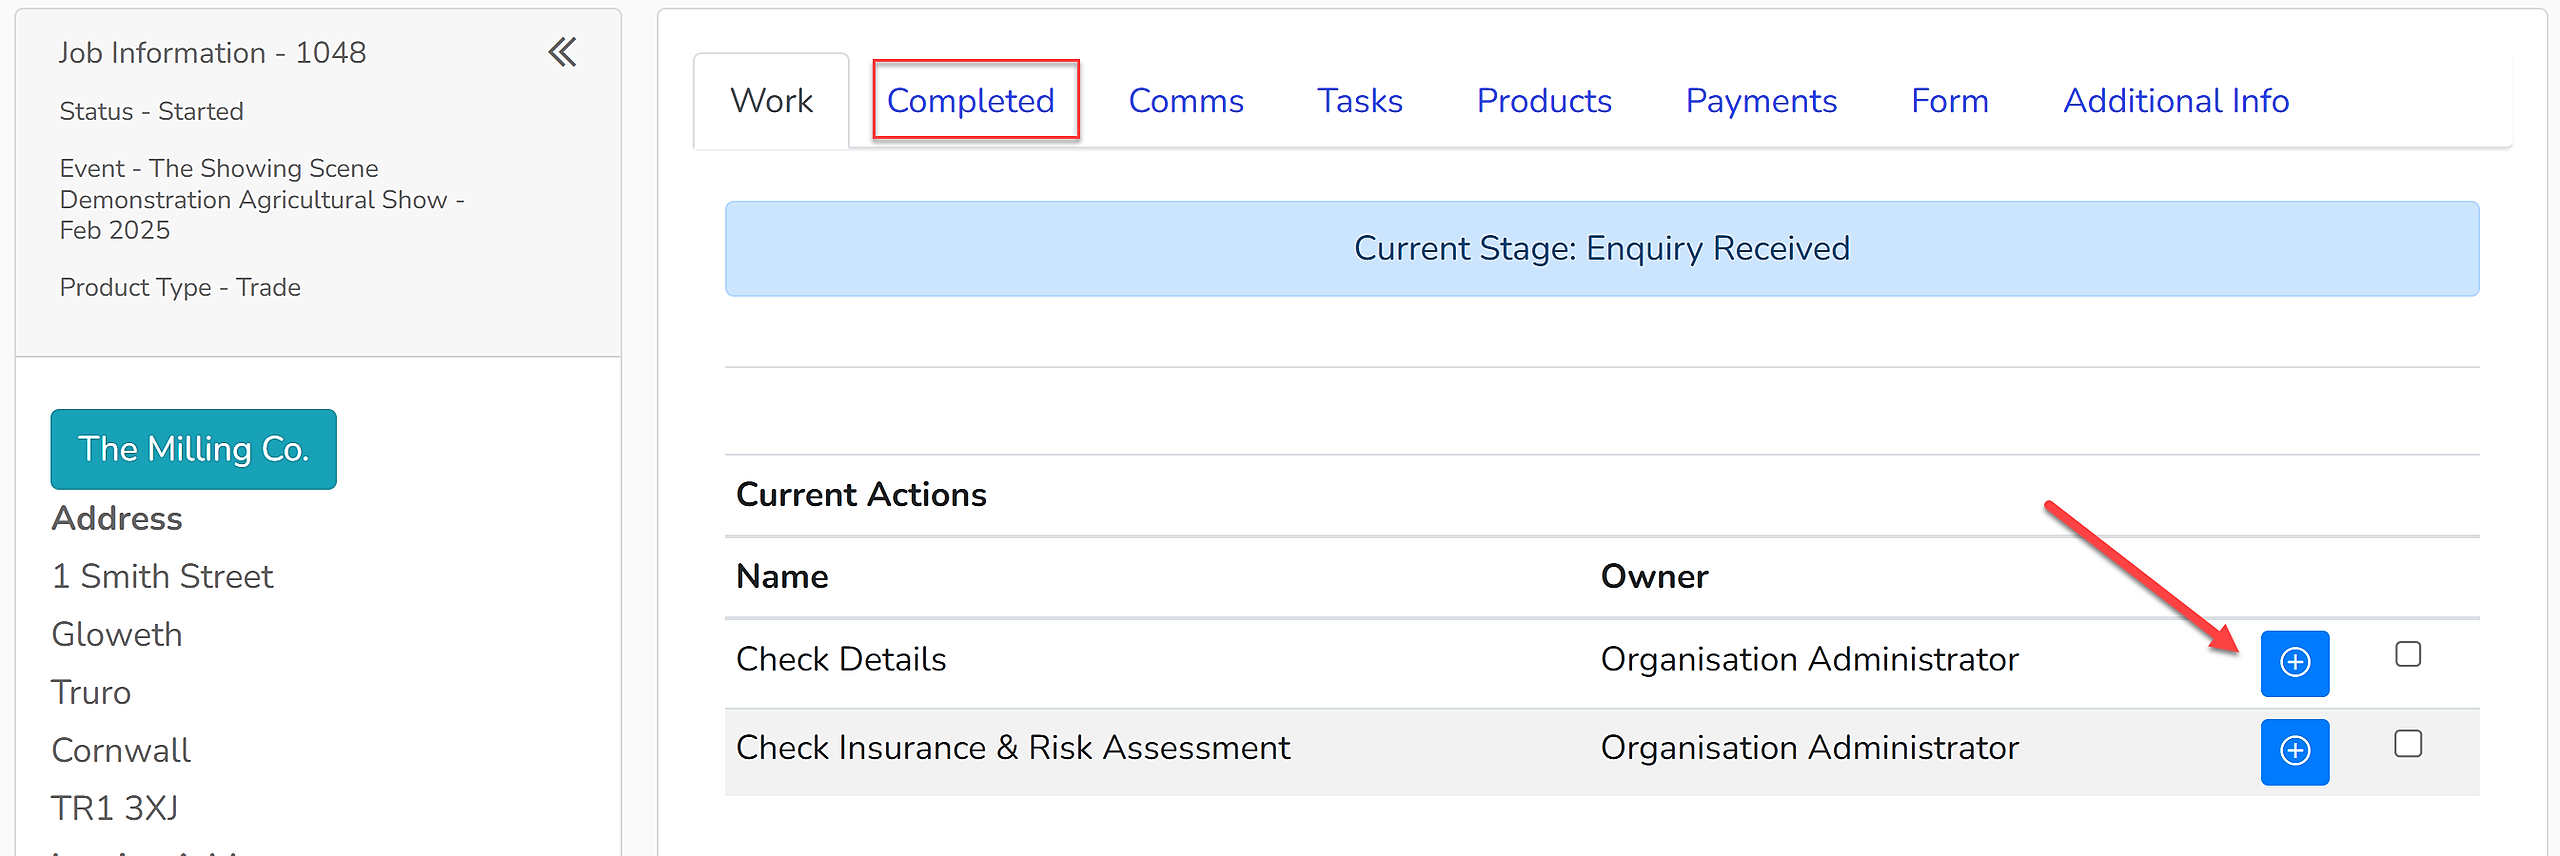Click plus icon for Check Insurance & Risk Assessment

point(2295,752)
